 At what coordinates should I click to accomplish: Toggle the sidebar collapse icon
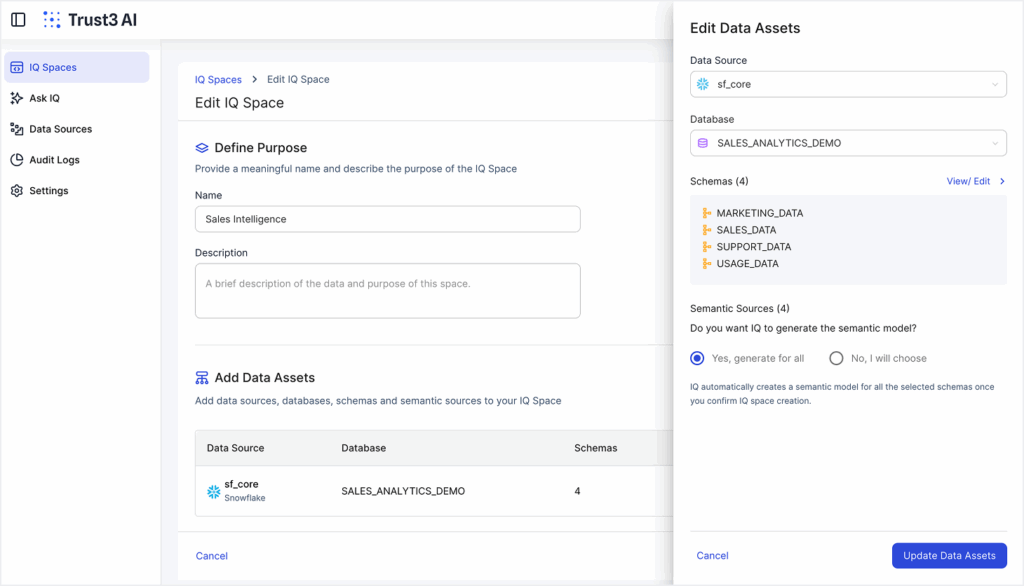pos(18,20)
